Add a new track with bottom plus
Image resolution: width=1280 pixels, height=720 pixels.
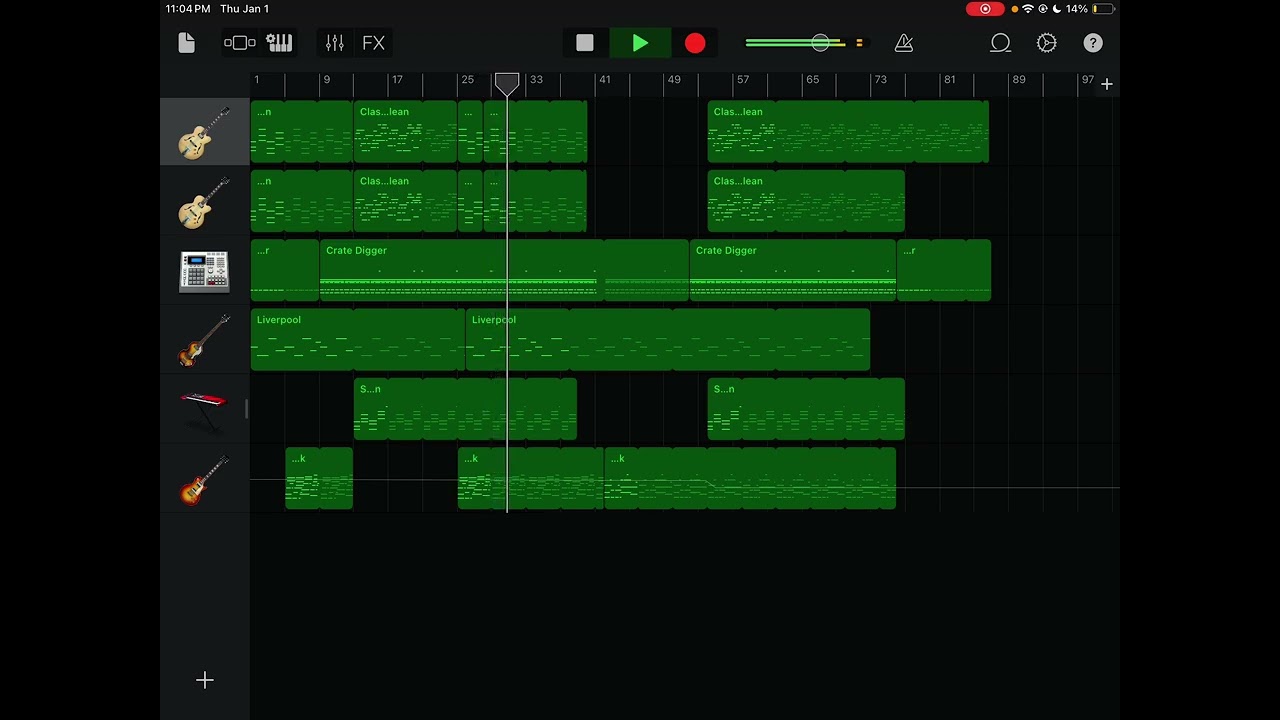coord(205,680)
